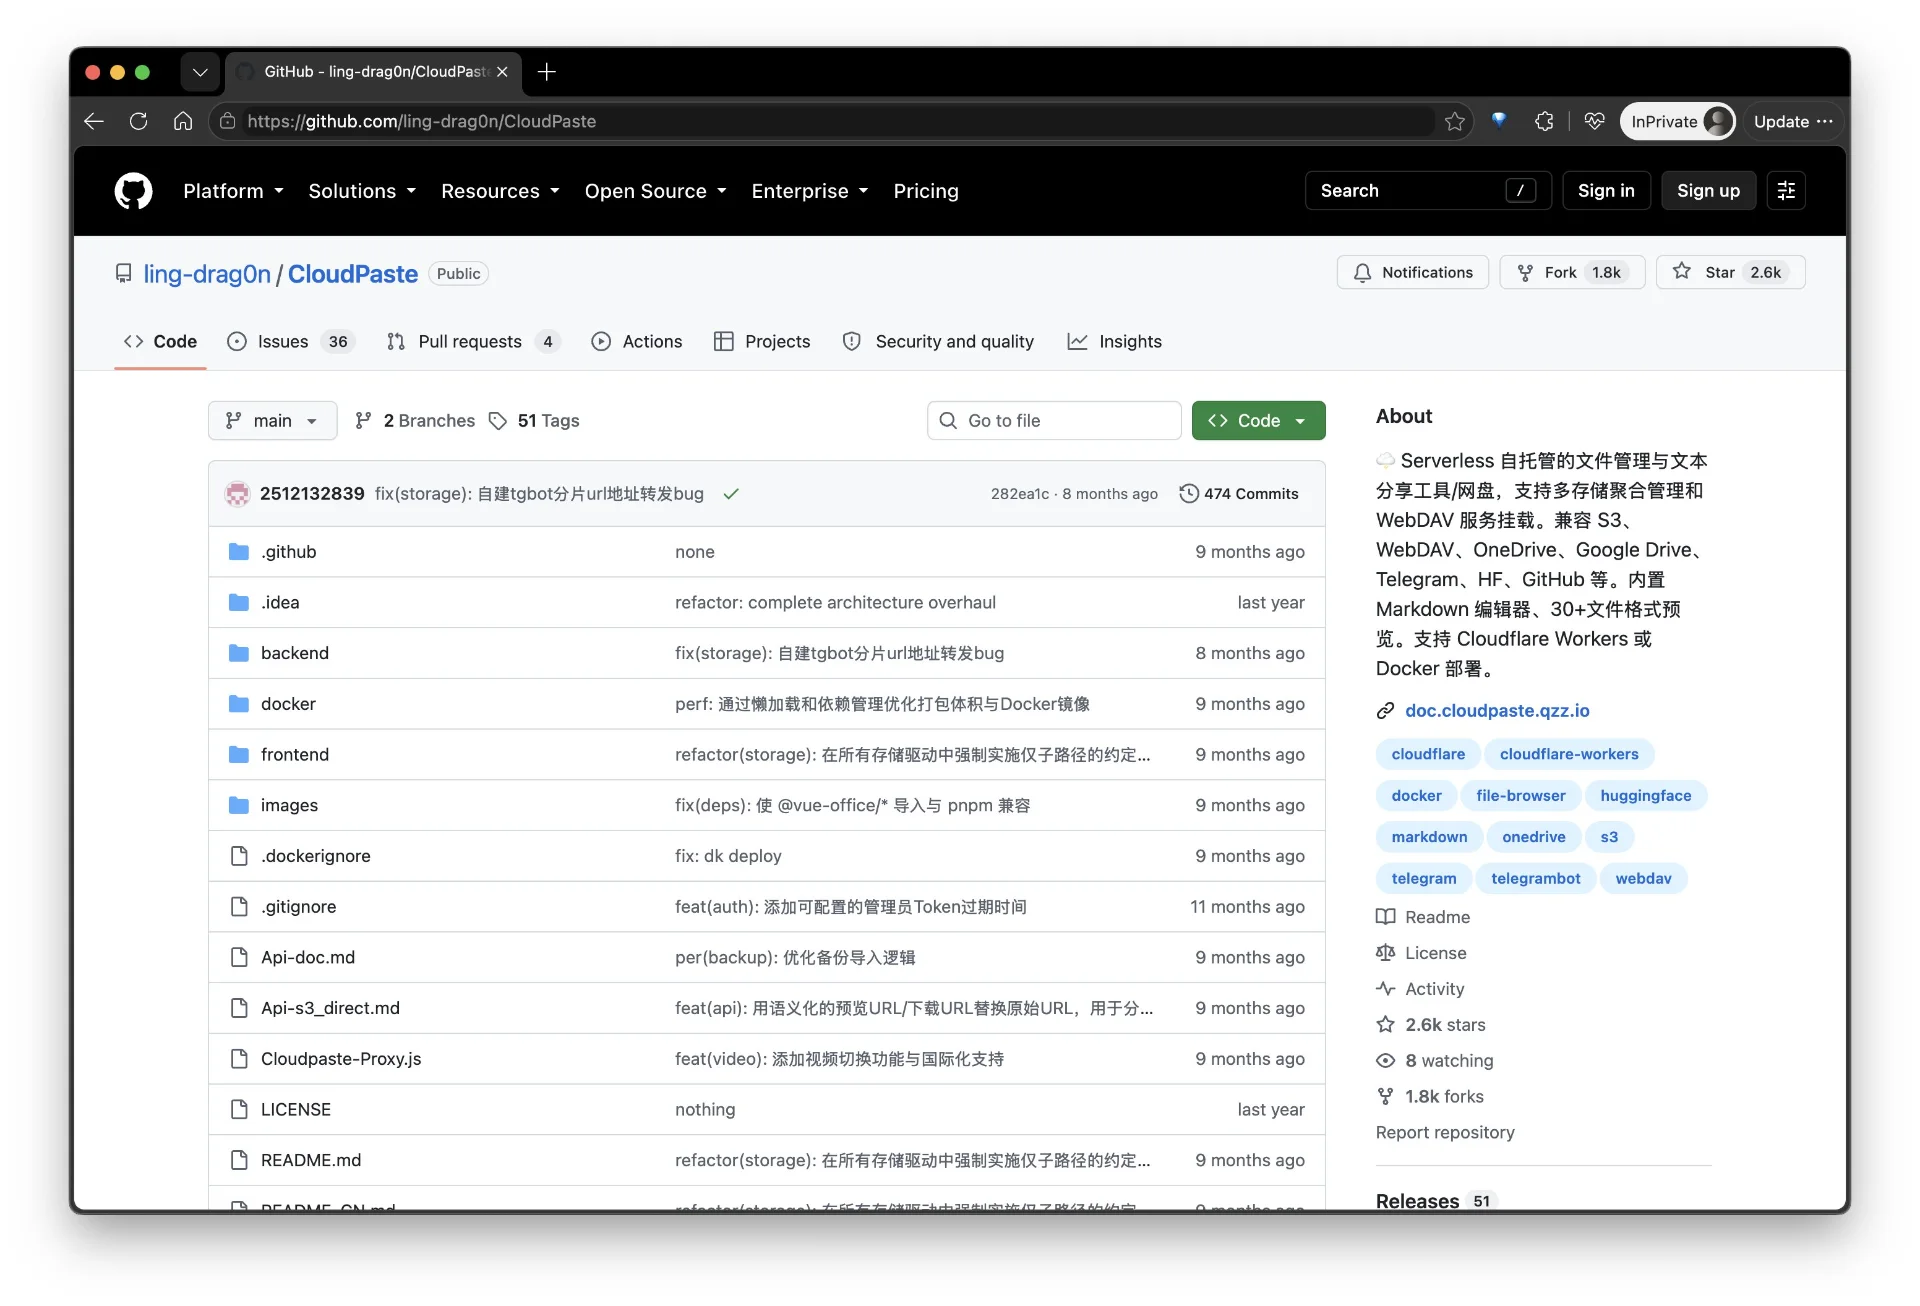Click the huggingface topic tag
The height and width of the screenshot is (1306, 1920).
coord(1645,796)
